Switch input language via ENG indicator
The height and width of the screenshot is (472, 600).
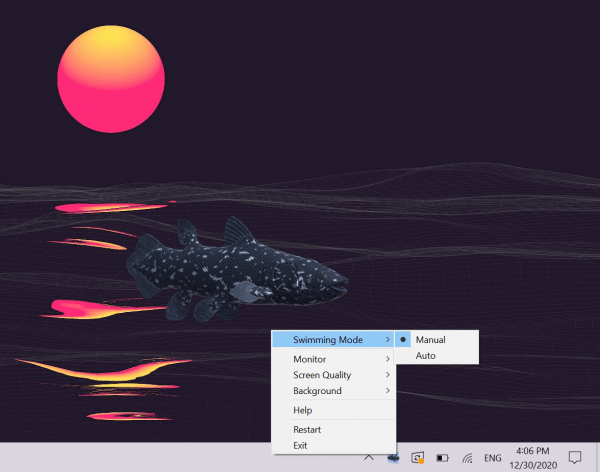click(492, 458)
